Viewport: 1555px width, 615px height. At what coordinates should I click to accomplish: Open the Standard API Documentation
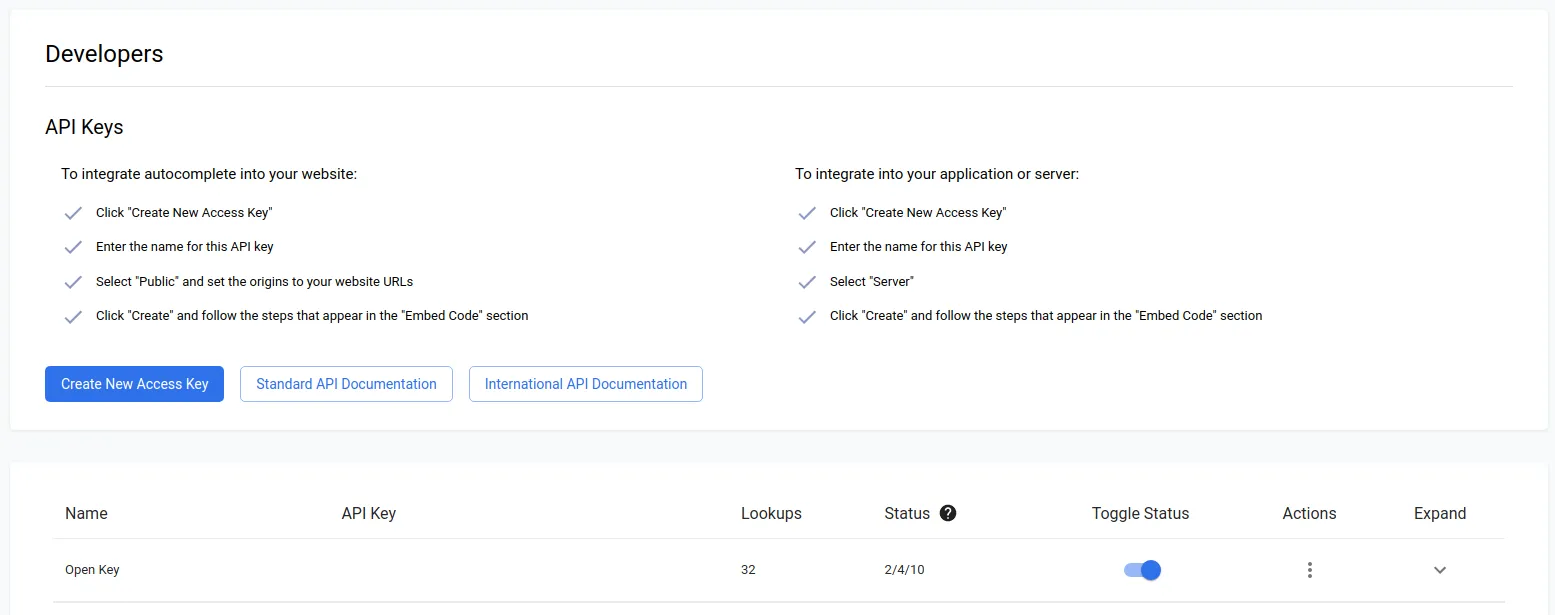346,383
